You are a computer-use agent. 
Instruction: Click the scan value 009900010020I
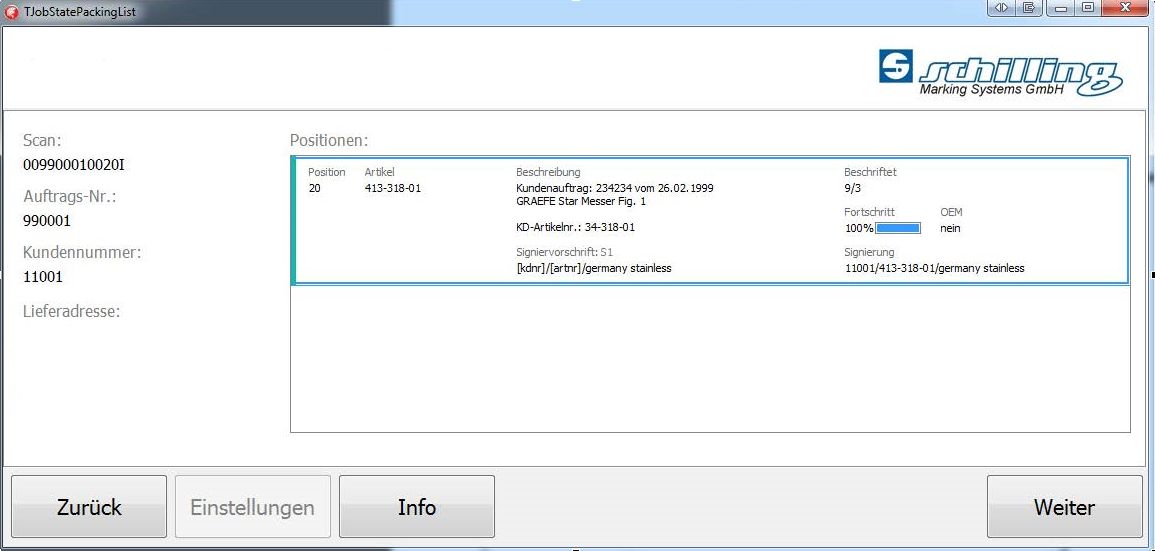point(74,164)
